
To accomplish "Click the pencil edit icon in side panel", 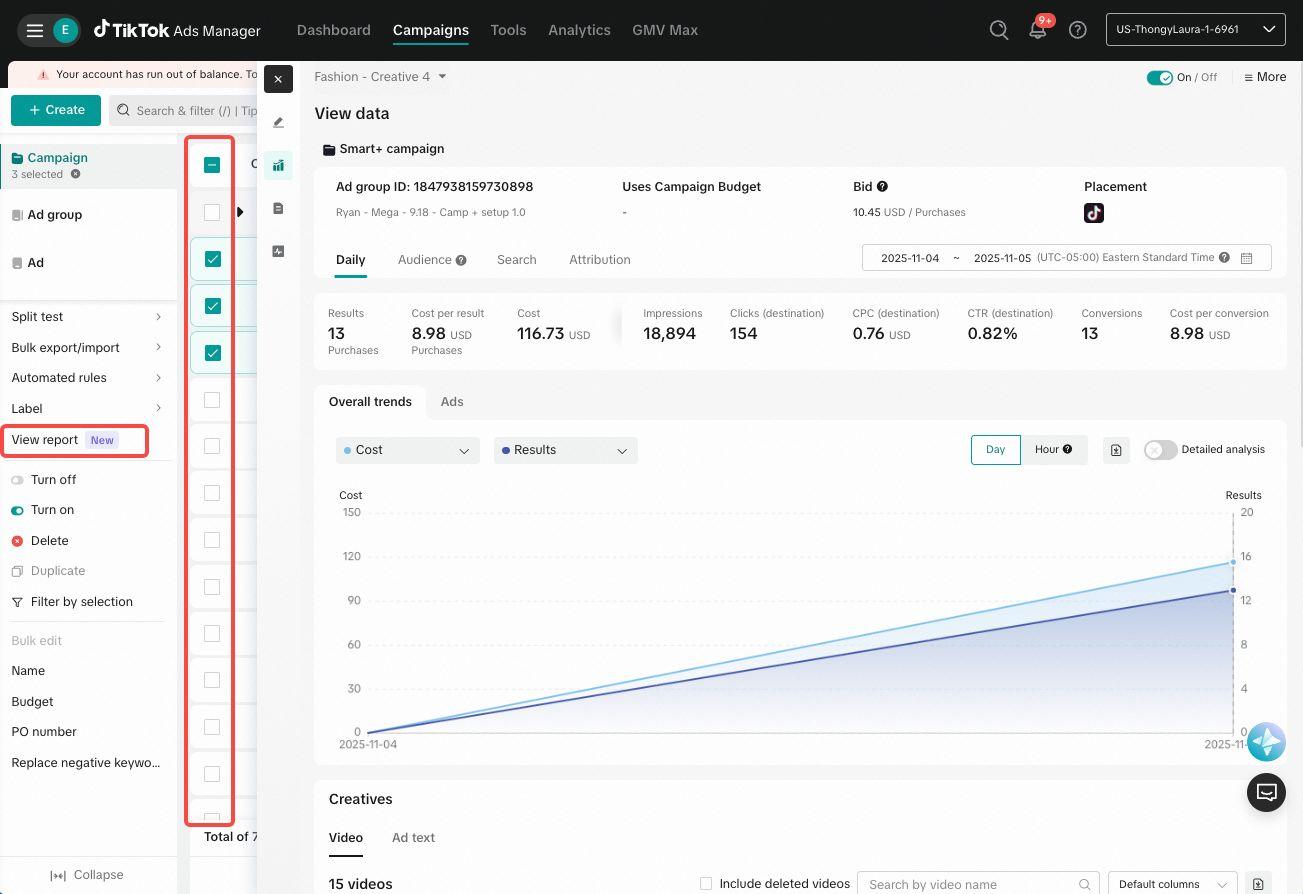I will [278, 122].
